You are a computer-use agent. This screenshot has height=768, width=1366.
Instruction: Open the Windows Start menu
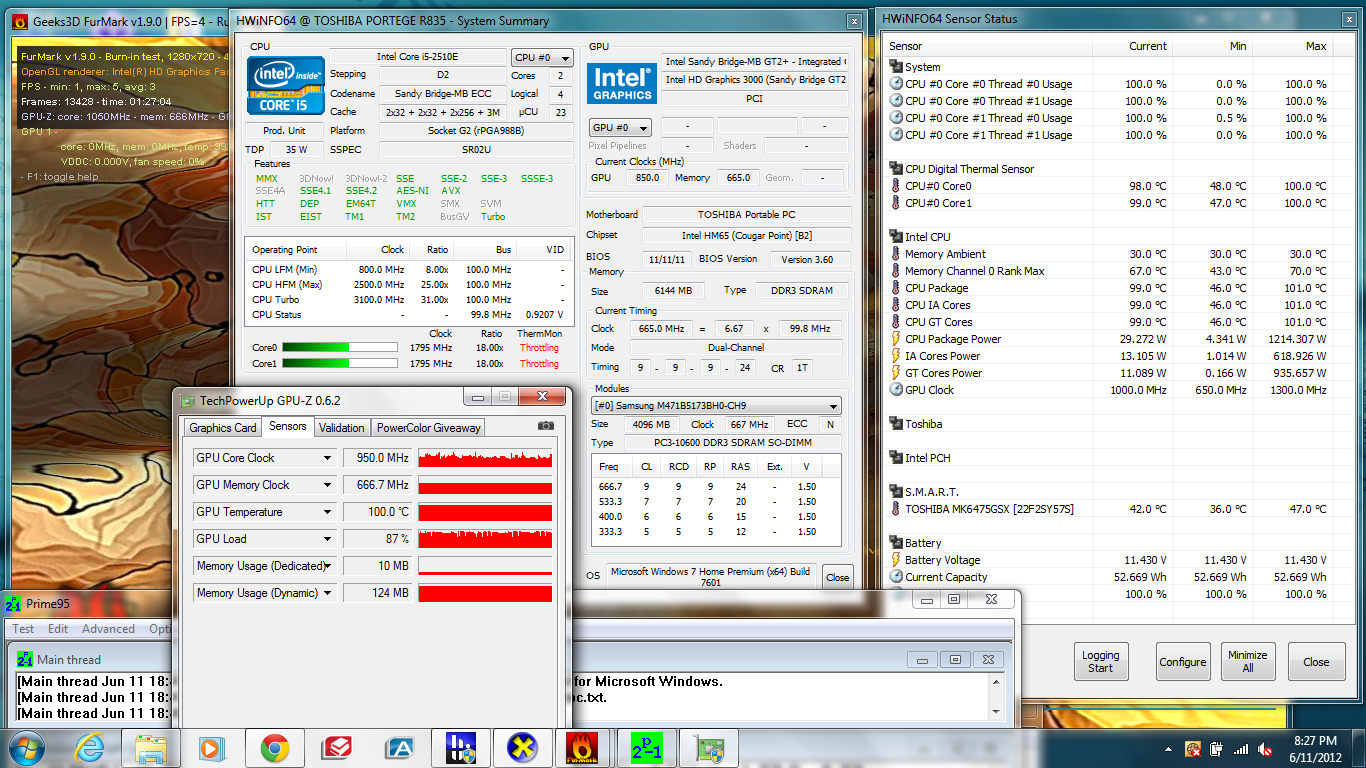coord(25,747)
